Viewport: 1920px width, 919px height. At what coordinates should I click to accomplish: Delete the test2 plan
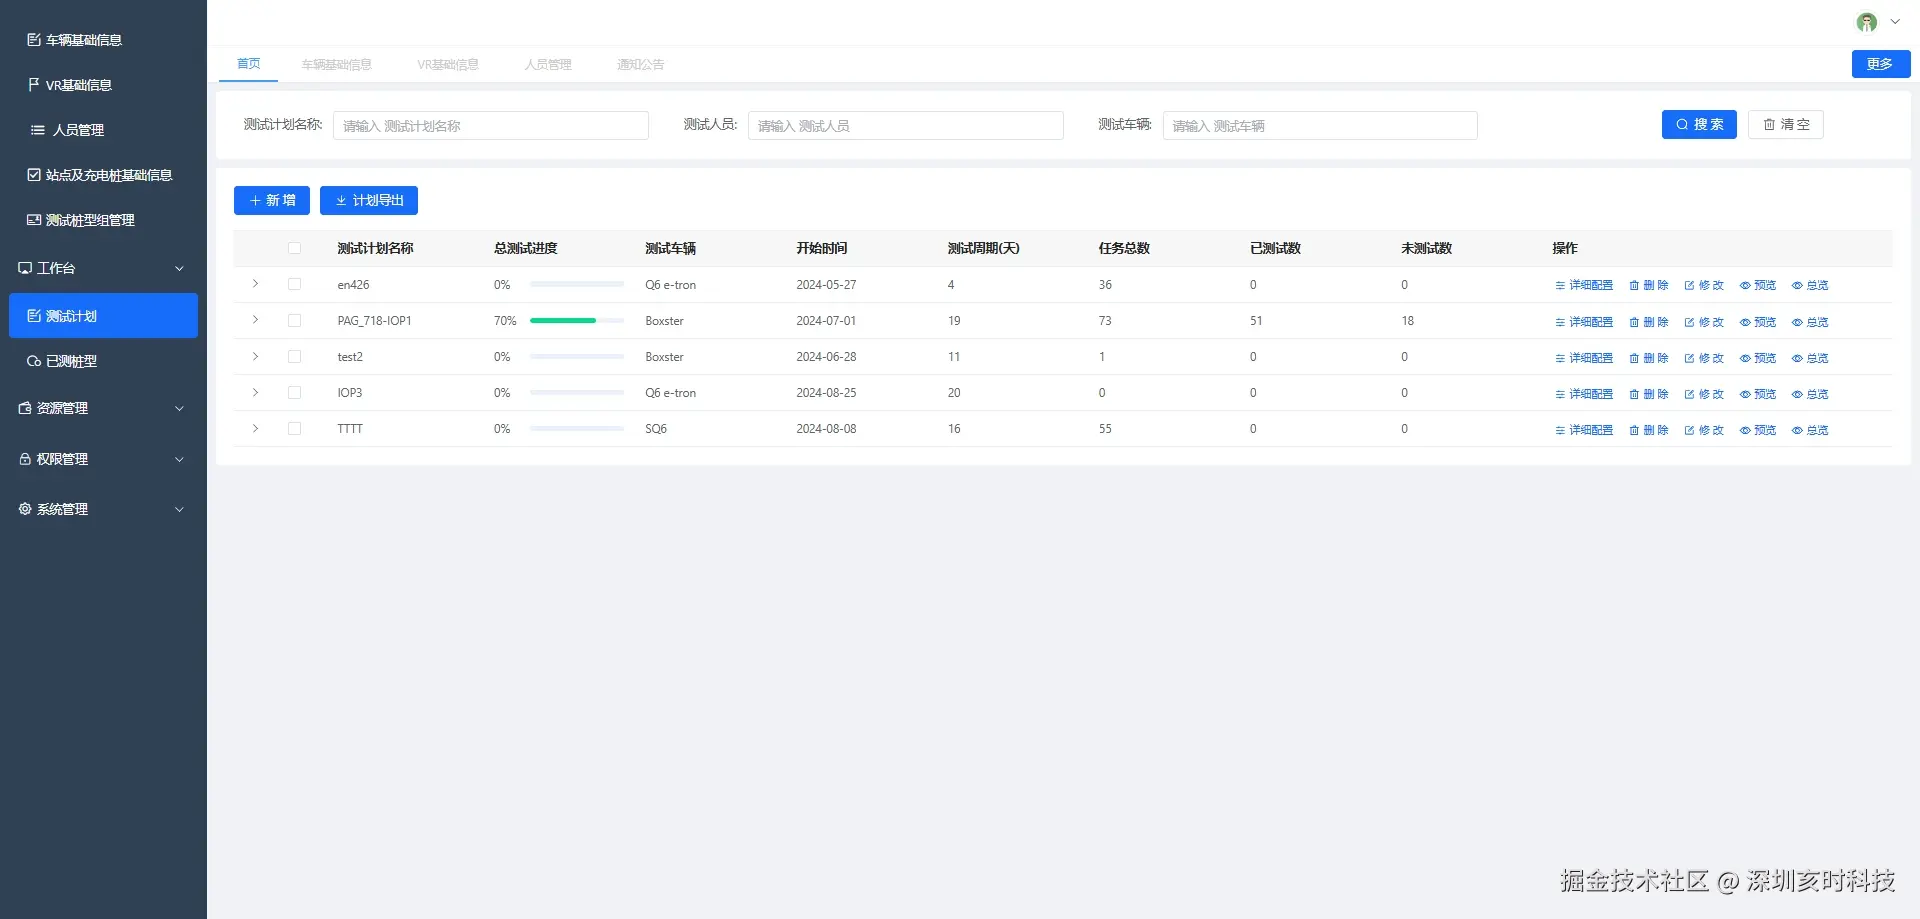pyautogui.click(x=1649, y=358)
